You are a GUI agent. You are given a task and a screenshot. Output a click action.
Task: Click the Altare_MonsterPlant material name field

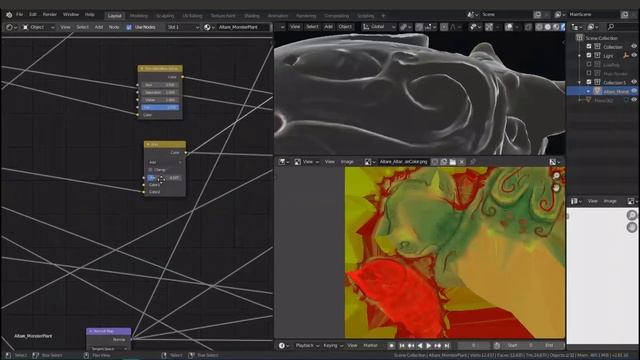243,27
